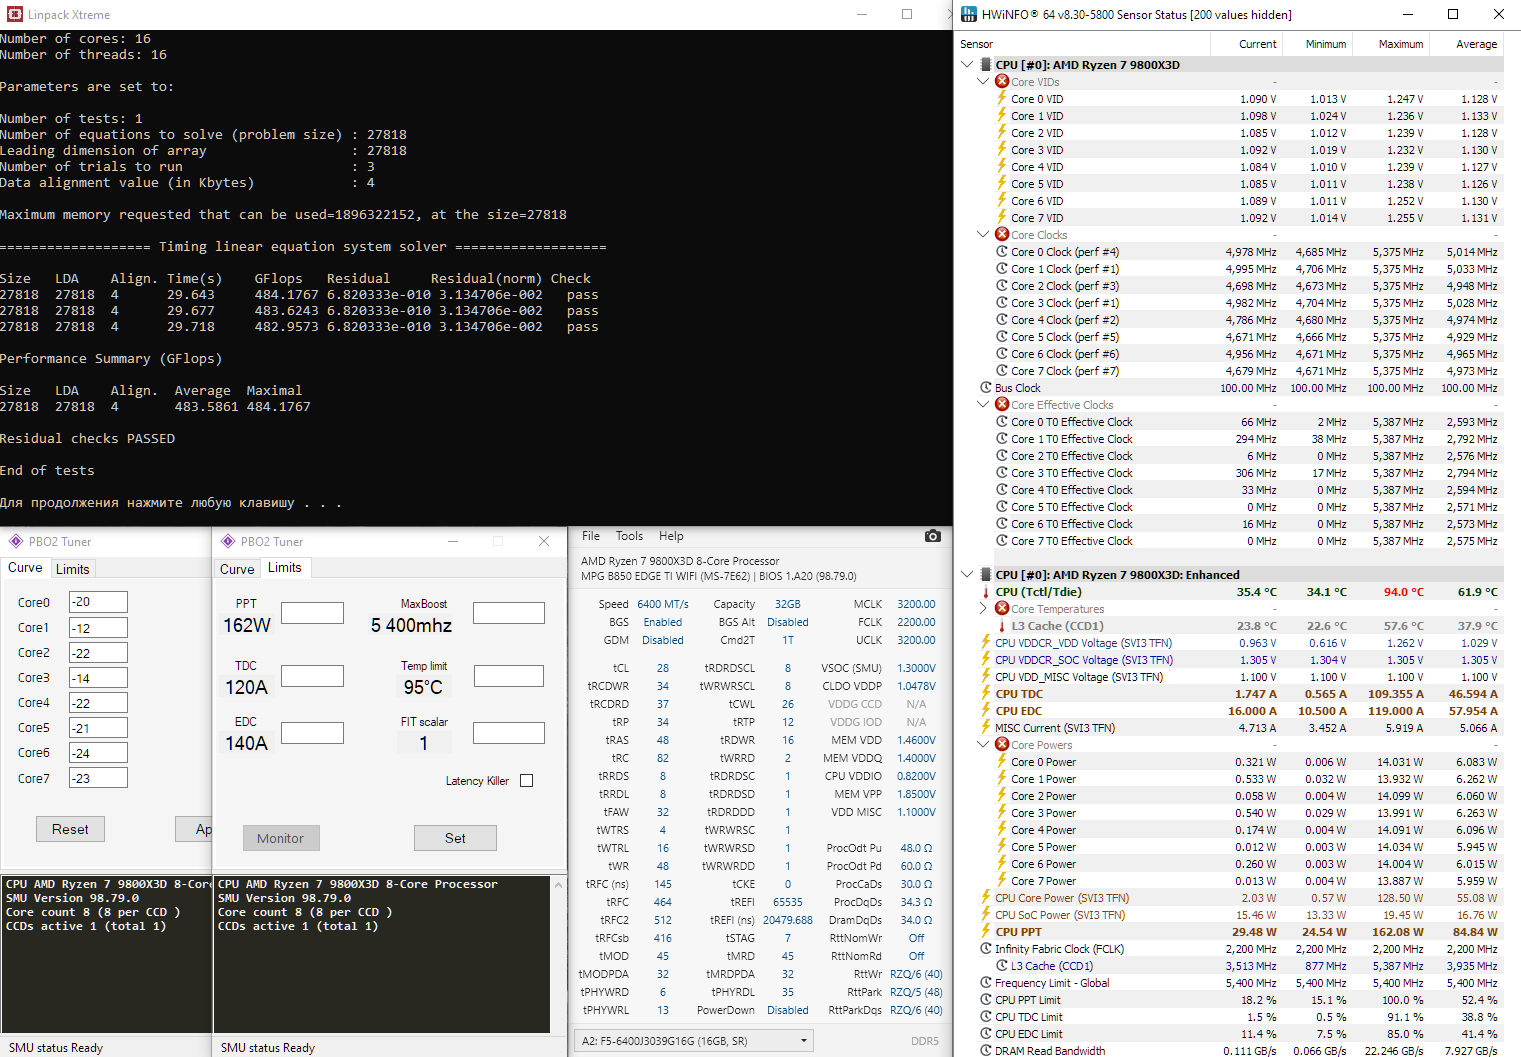
Task: Click the FIT scalar input field
Action: tap(509, 733)
